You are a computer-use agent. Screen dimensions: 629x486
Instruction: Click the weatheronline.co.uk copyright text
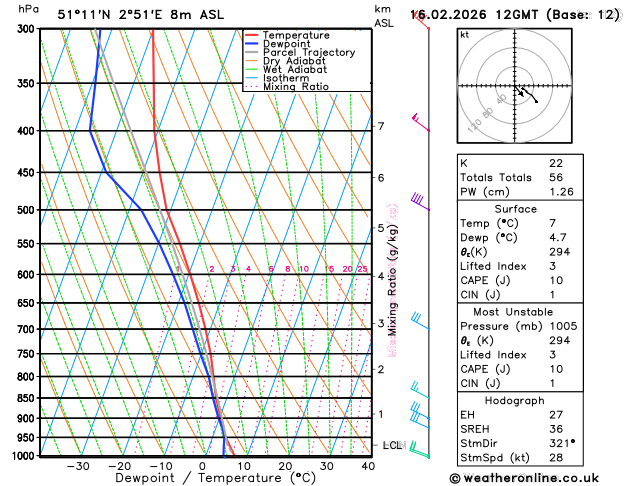524,478
